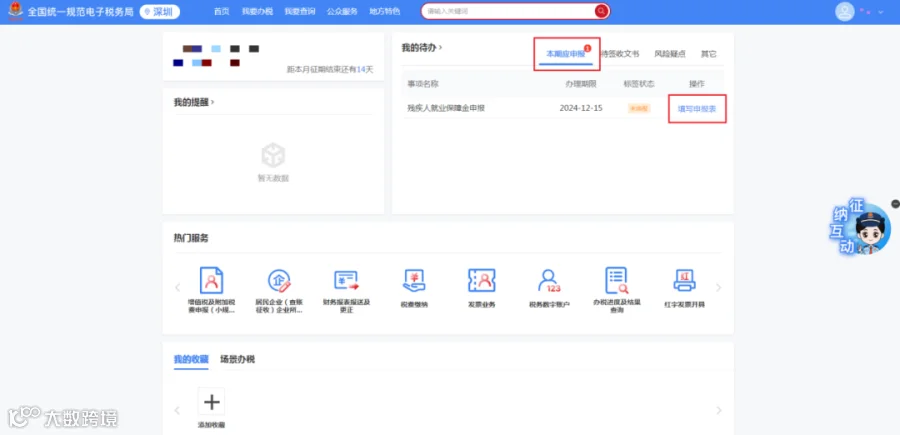Open 发票业务 invoice icon

click(x=482, y=281)
